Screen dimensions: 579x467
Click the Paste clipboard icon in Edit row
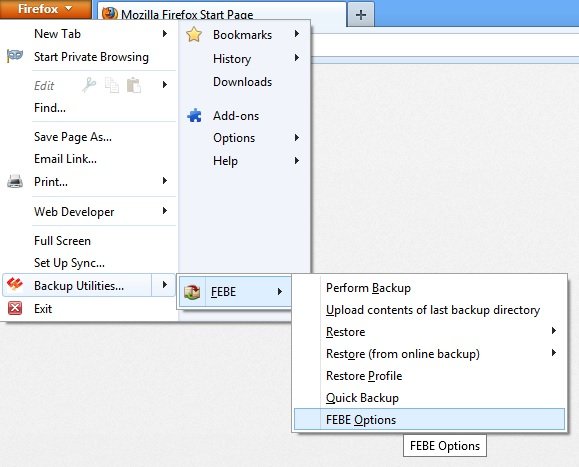pyautogui.click(x=134, y=85)
